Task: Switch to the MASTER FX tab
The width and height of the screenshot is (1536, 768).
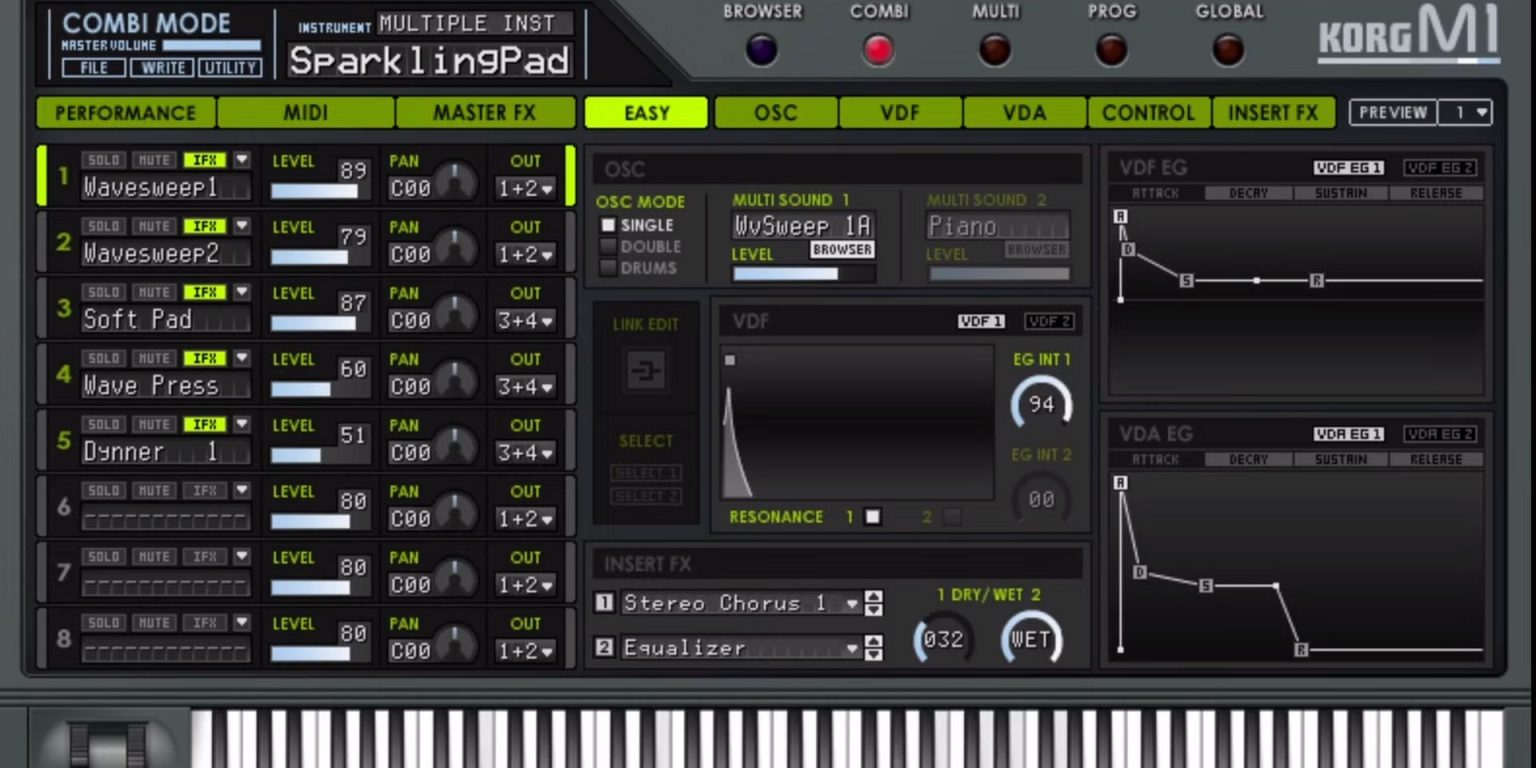Action: [x=485, y=113]
